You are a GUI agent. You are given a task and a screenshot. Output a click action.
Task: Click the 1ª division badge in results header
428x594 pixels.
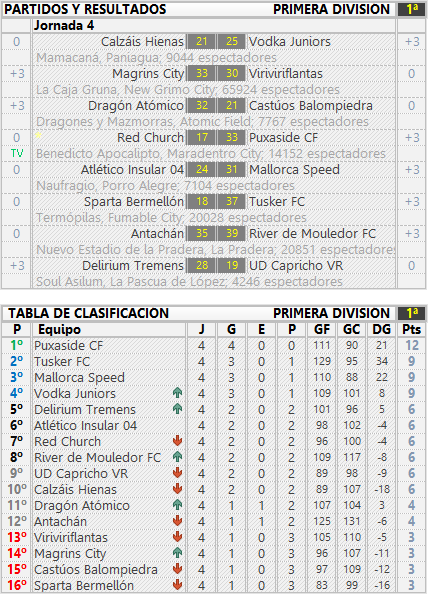point(411,9)
